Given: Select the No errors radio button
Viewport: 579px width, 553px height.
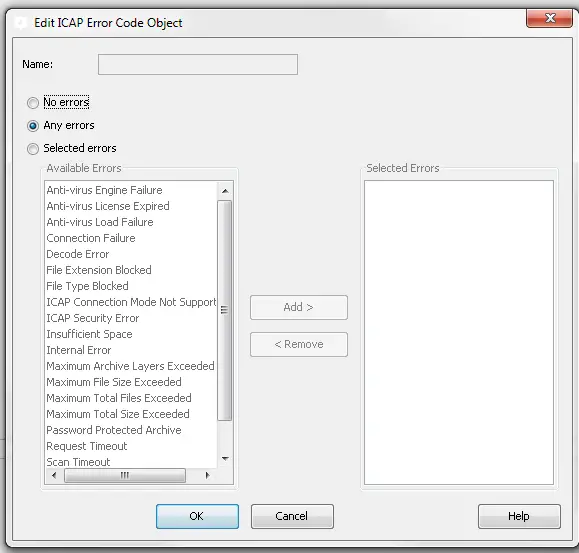Looking at the screenshot, I should click(33, 103).
